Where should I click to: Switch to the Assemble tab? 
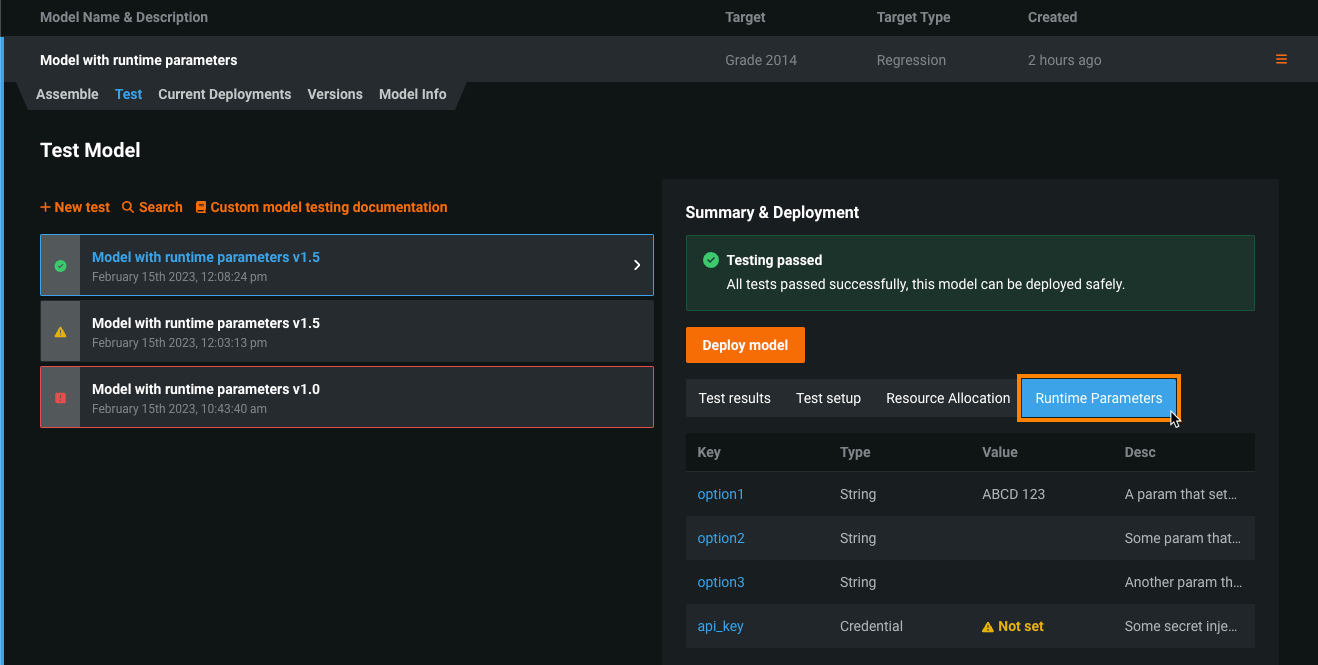tap(67, 94)
